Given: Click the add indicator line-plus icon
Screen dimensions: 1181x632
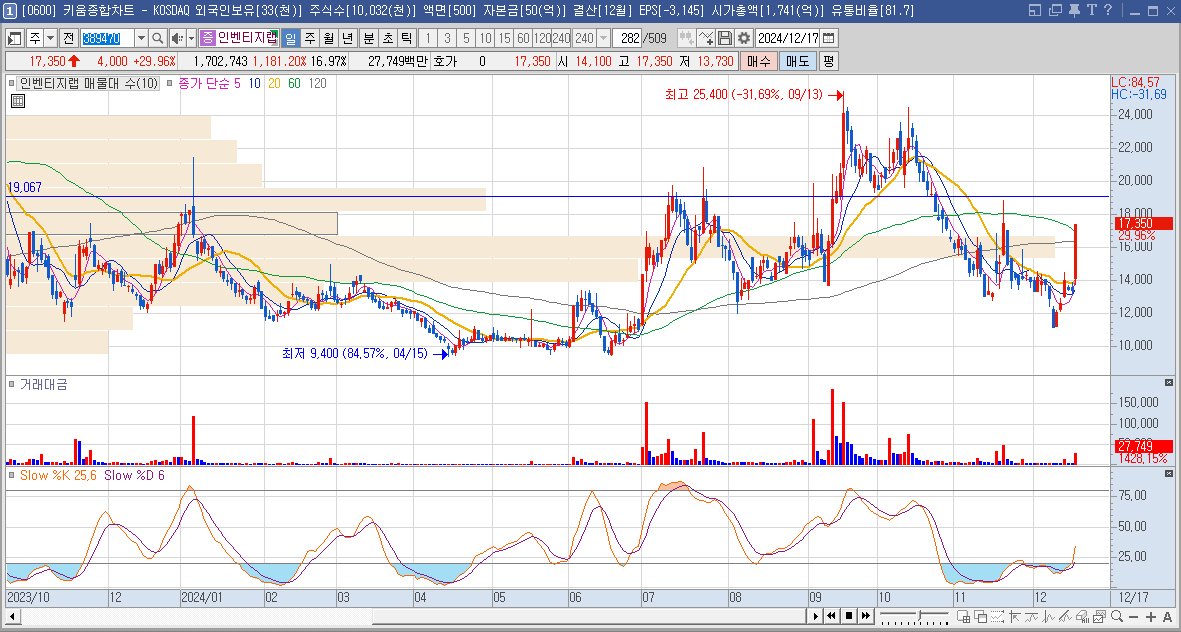Looking at the screenshot, I should (x=706, y=38).
